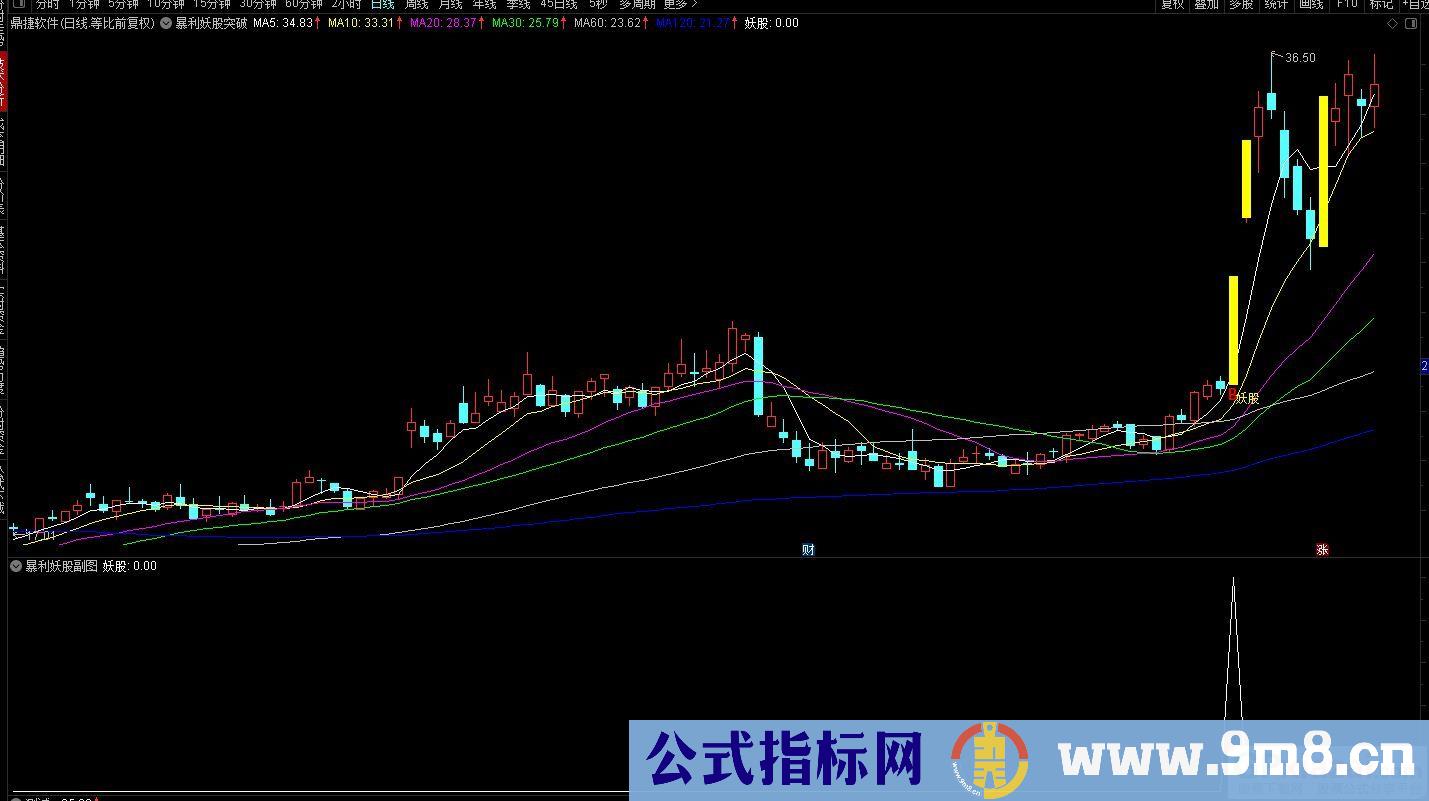This screenshot has height=801, width=1429.
Task: Expand the 暴利妖股副图 sub-indicator dropdown
Action: 16,566
